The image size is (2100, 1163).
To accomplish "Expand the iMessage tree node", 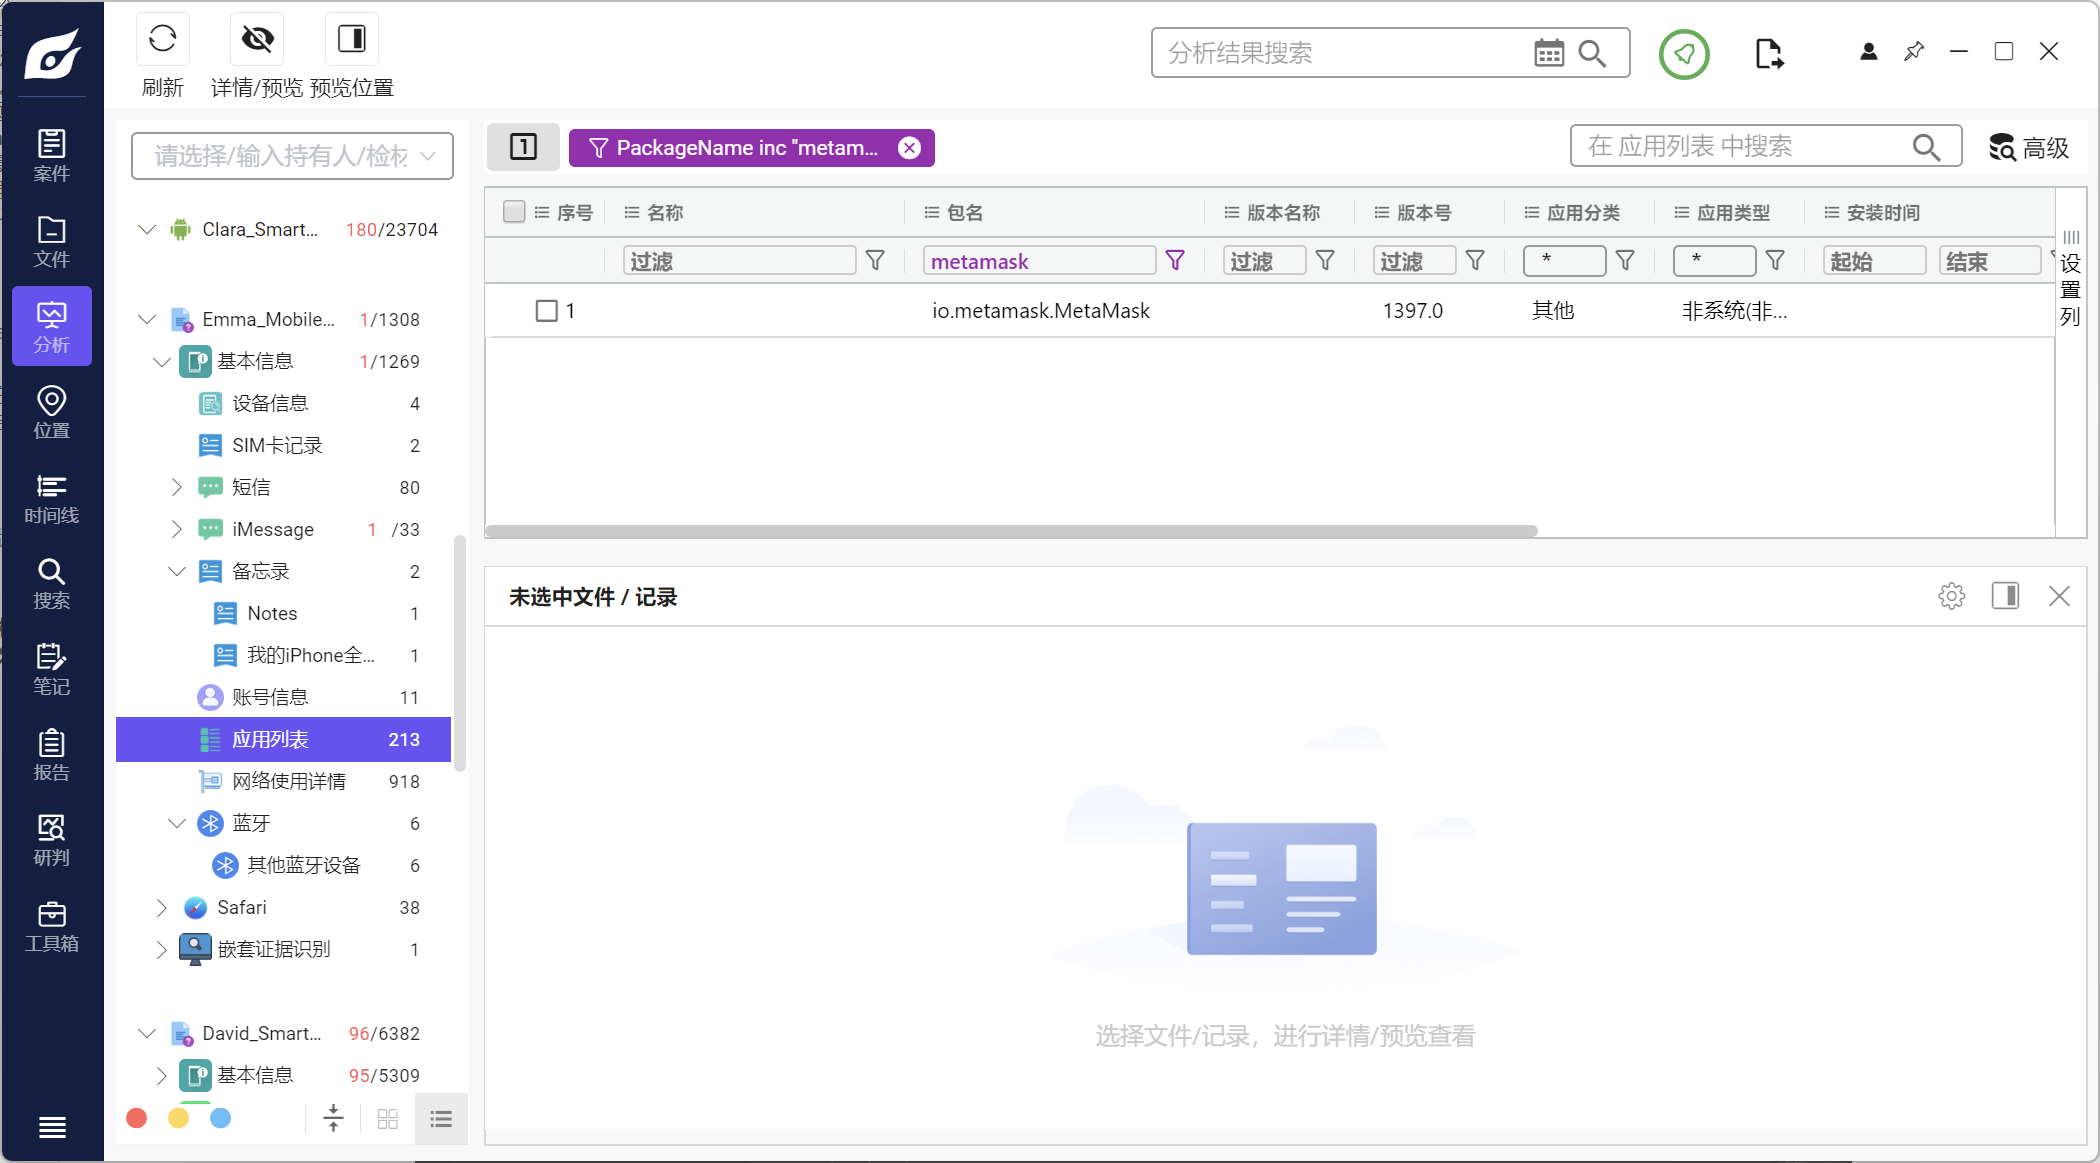I will point(177,529).
